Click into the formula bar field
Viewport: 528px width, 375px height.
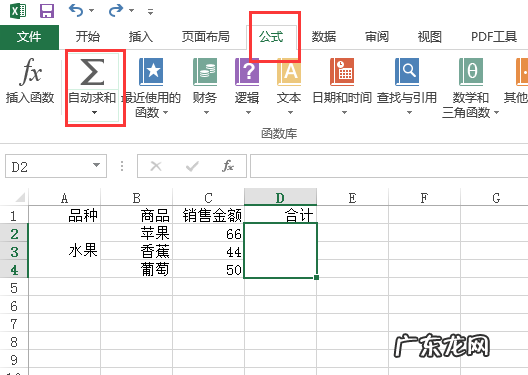coord(389,166)
